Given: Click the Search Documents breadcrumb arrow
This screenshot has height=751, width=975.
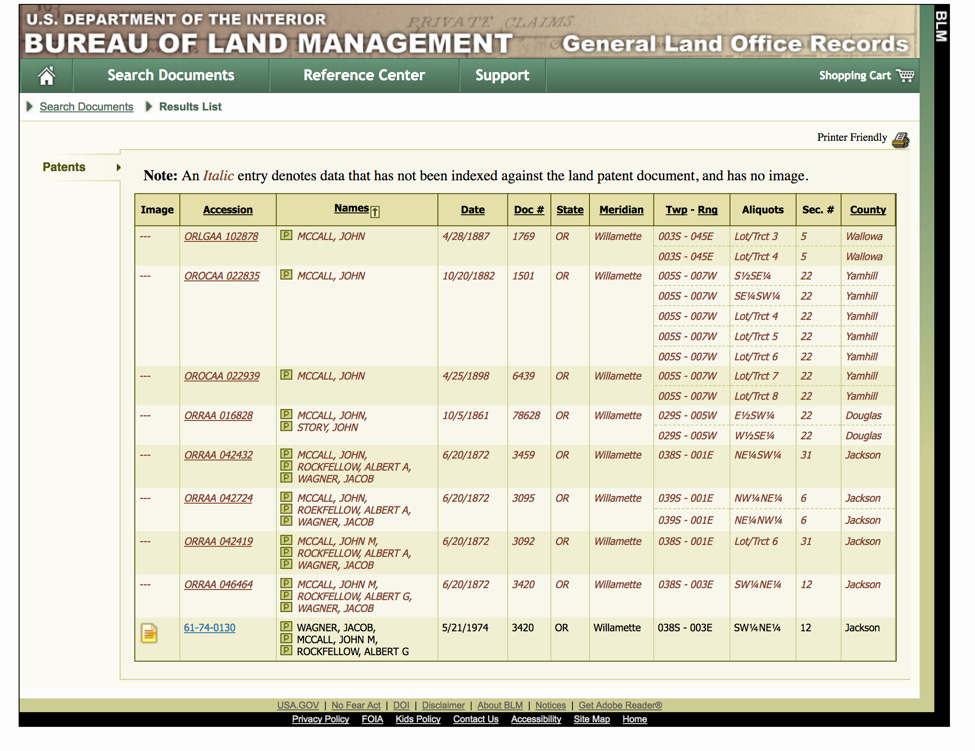Looking at the screenshot, I should click(29, 106).
